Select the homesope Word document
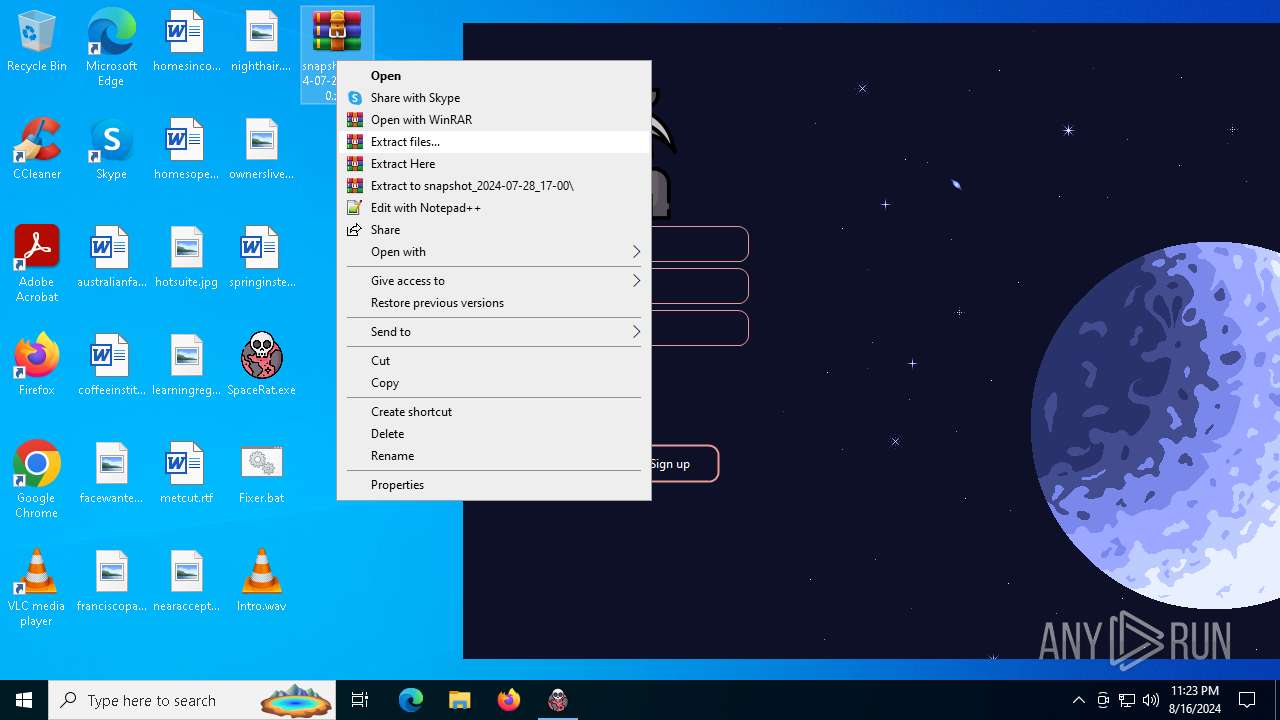 186,150
